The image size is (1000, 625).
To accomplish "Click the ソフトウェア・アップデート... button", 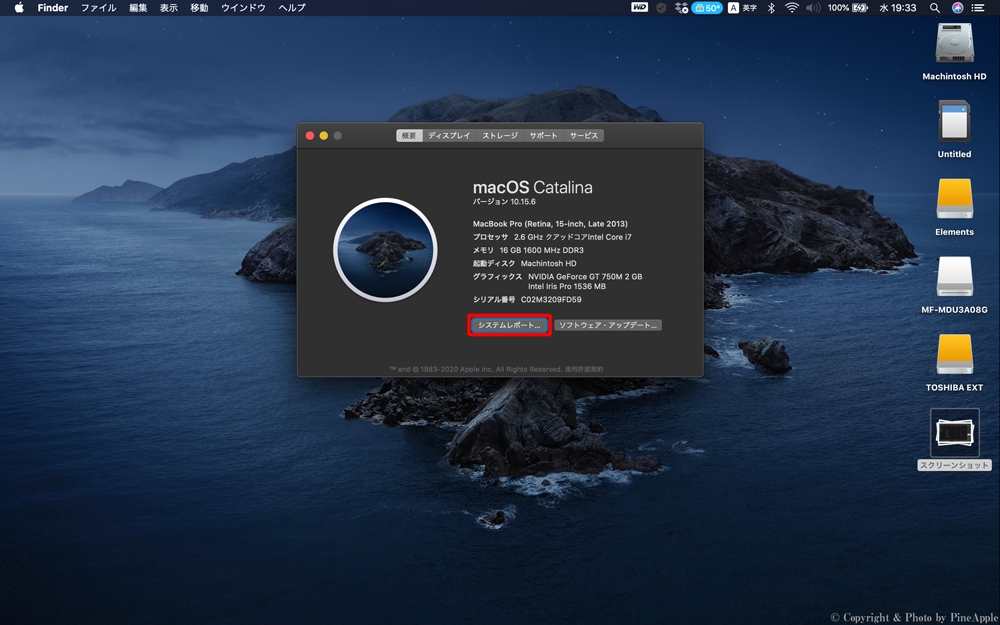I will pos(608,325).
